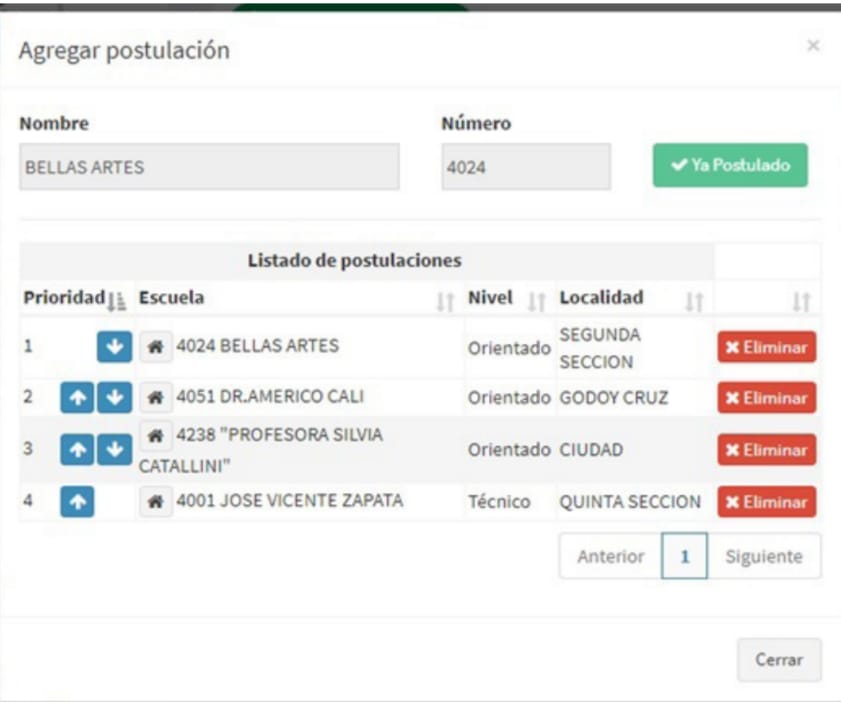Click home icon for 4051 Dr. Americo Cali
Viewport: 841px width, 702px height.
pyautogui.click(x=155, y=398)
